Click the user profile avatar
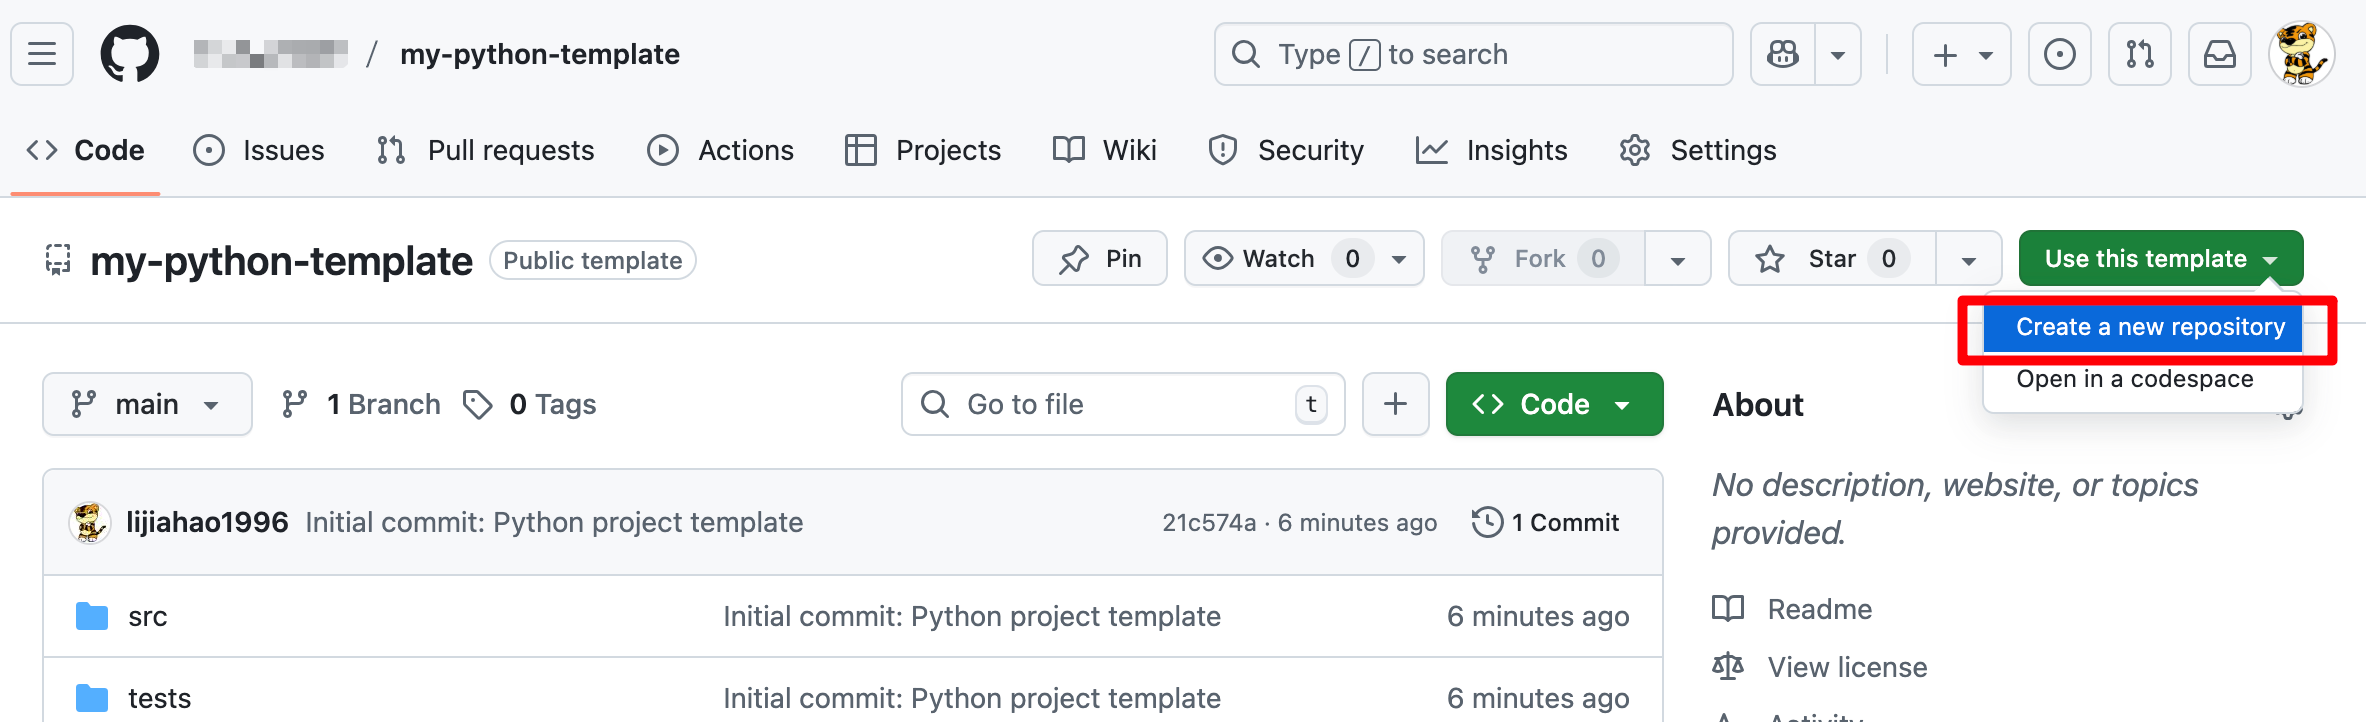 [x=2301, y=54]
